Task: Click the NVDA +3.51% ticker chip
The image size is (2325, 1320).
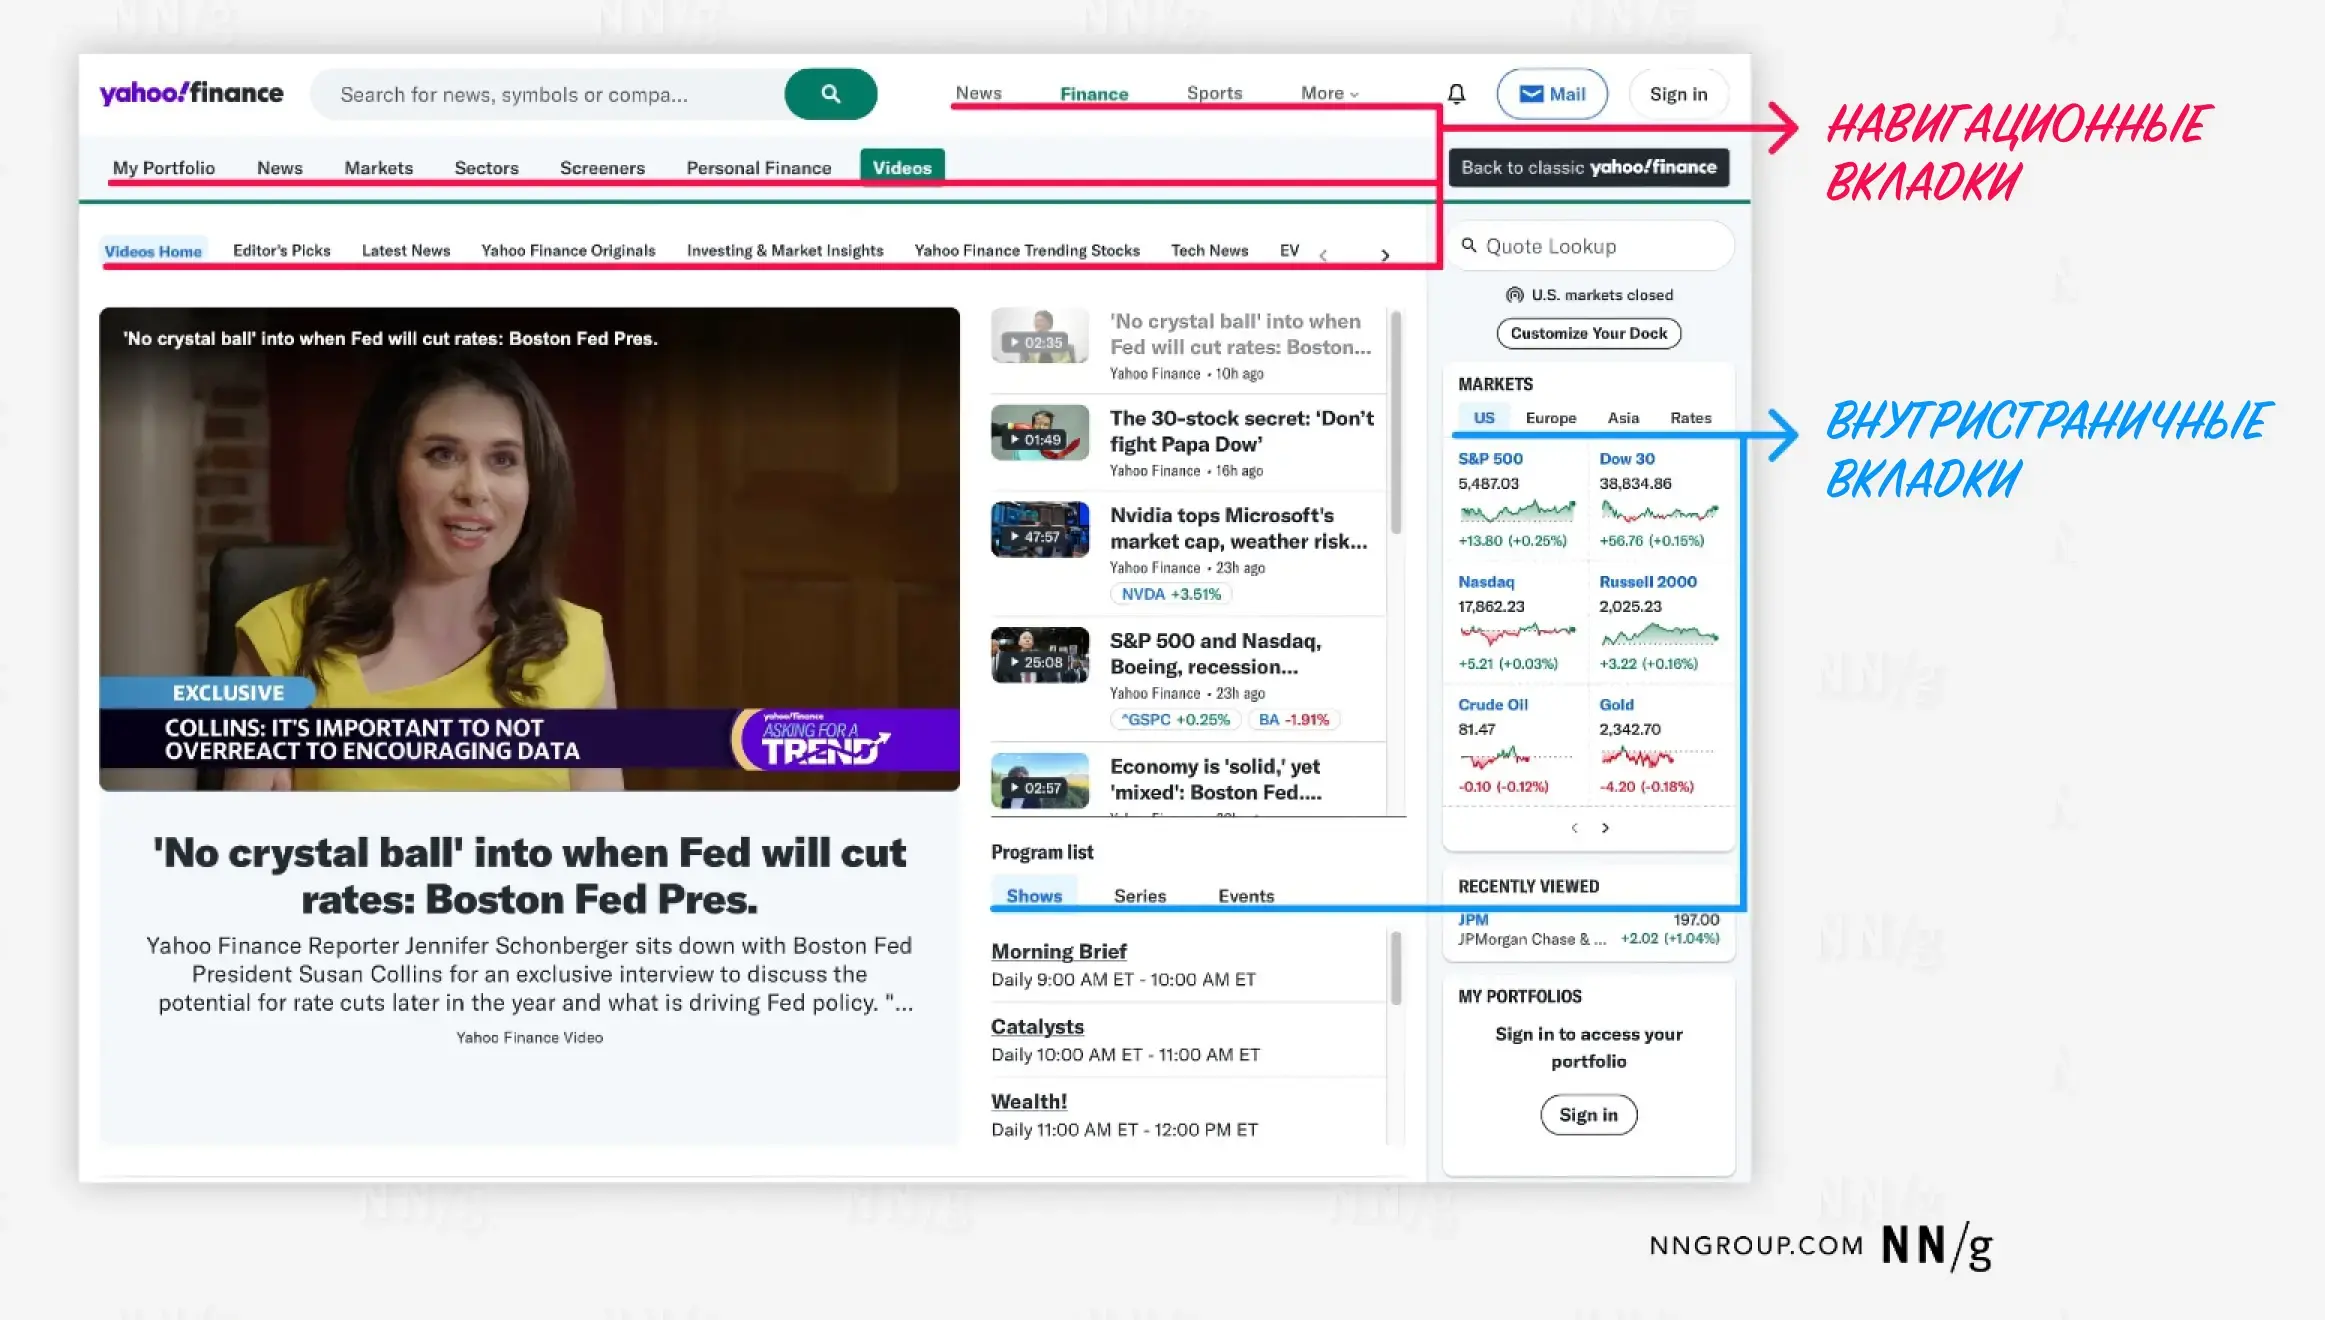Action: (x=1170, y=594)
